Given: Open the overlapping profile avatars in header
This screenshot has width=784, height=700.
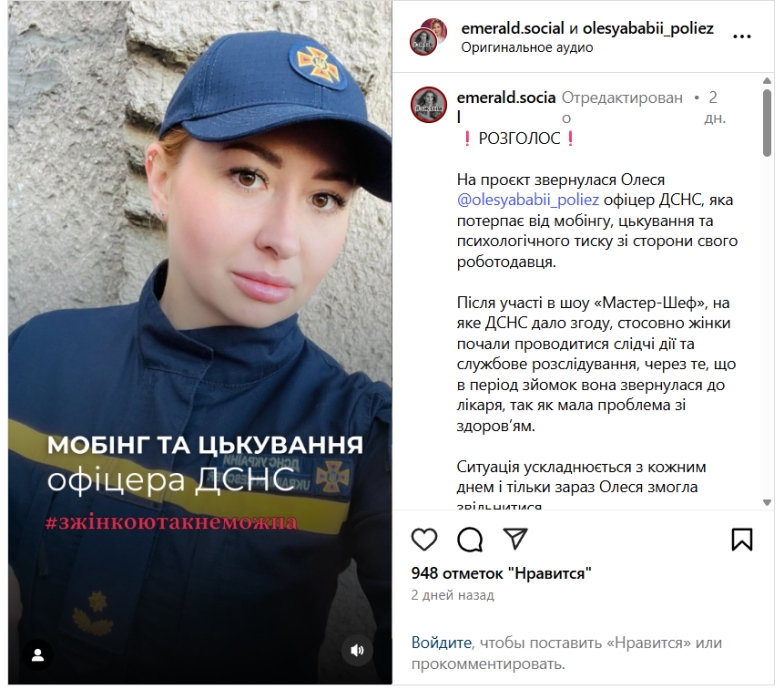Looking at the screenshot, I should coord(428,36).
